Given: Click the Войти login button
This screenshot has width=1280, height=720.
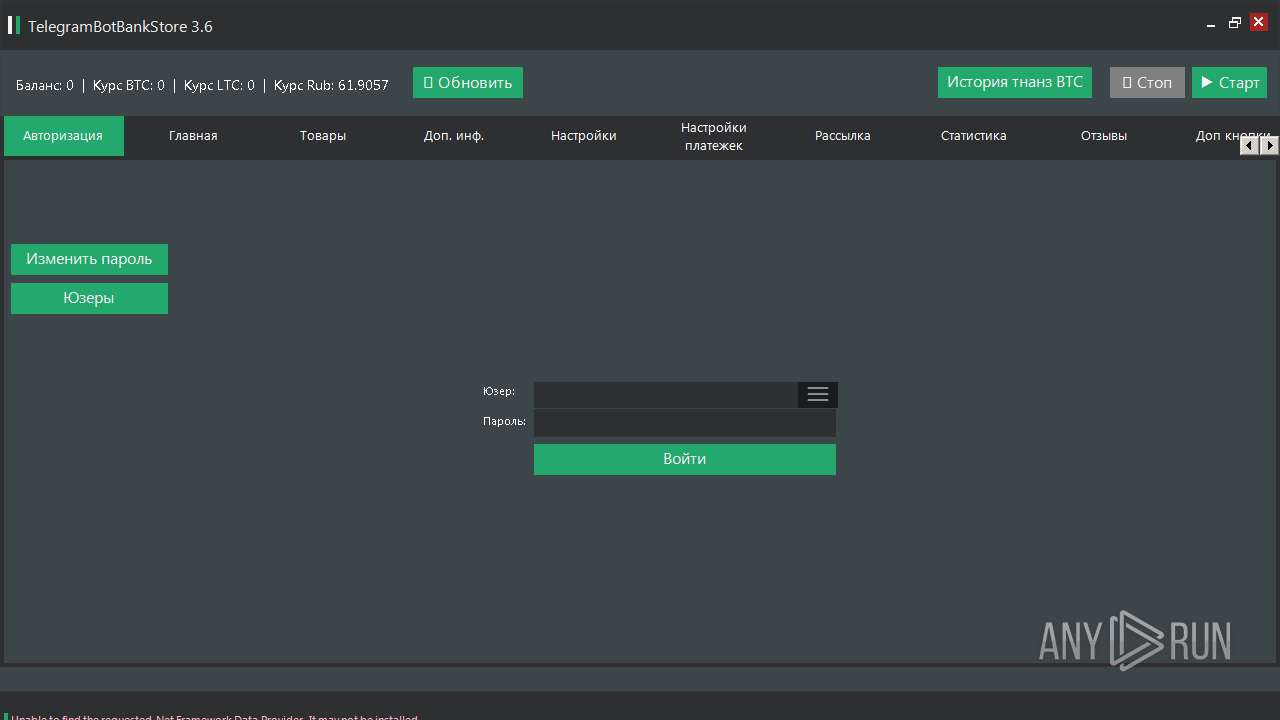Looking at the screenshot, I should pos(685,459).
